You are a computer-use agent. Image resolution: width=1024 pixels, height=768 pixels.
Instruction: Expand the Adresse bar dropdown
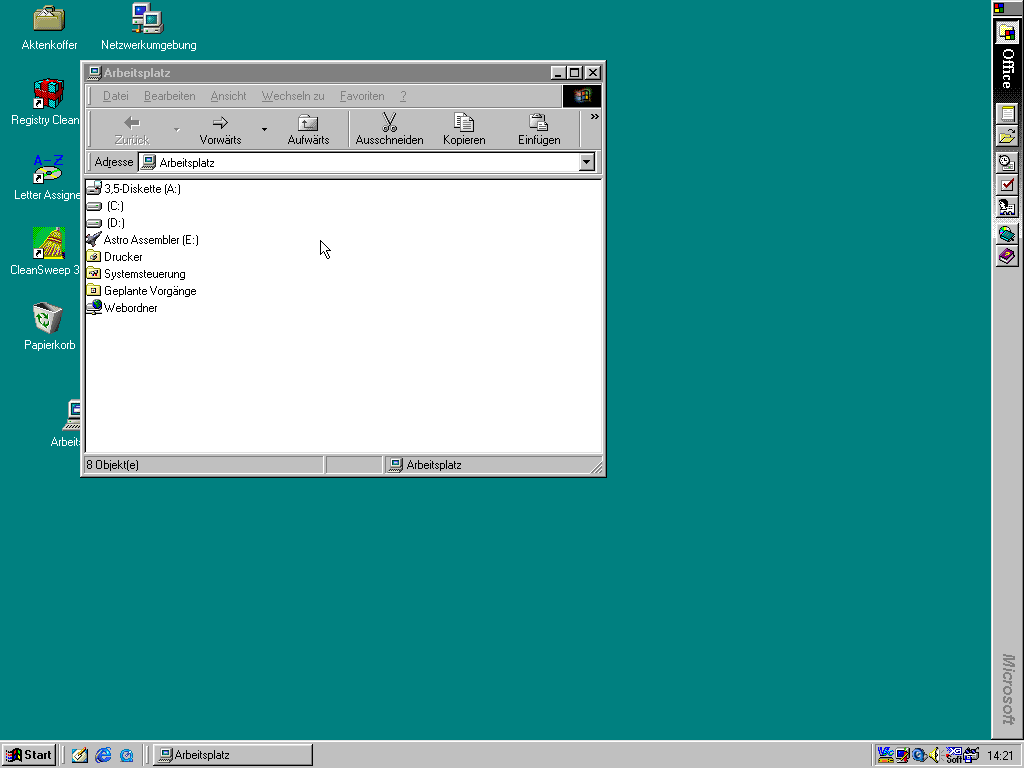(586, 162)
